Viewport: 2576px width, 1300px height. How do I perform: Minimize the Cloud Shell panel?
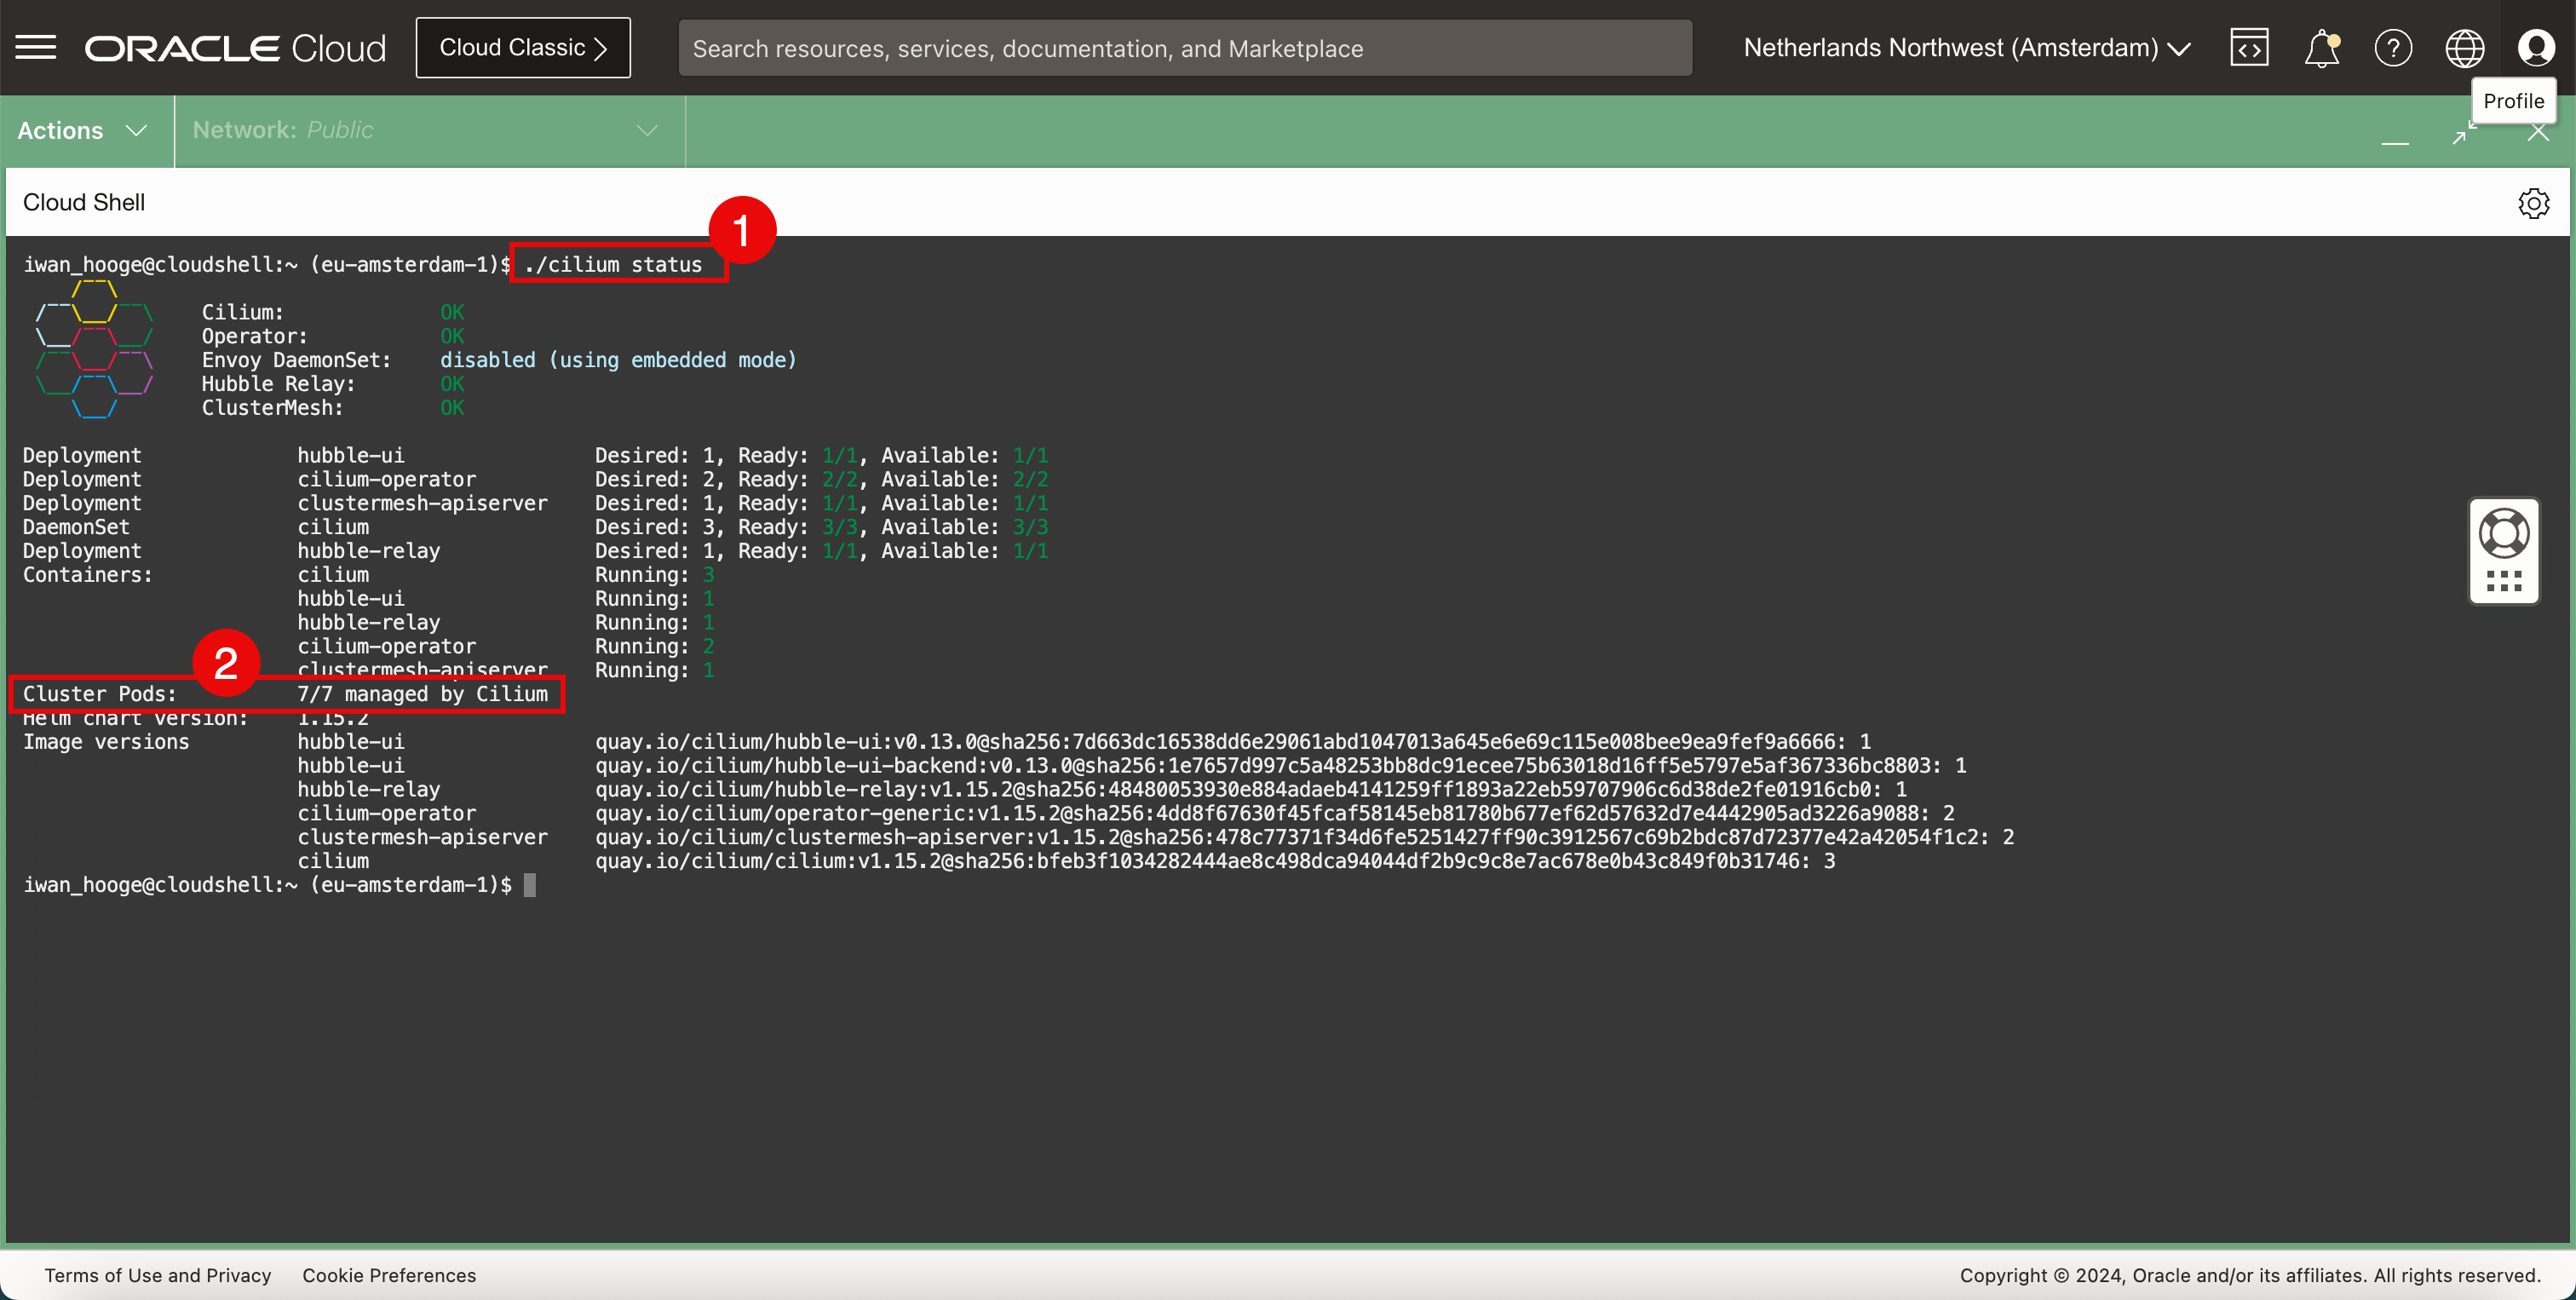[x=2395, y=141]
